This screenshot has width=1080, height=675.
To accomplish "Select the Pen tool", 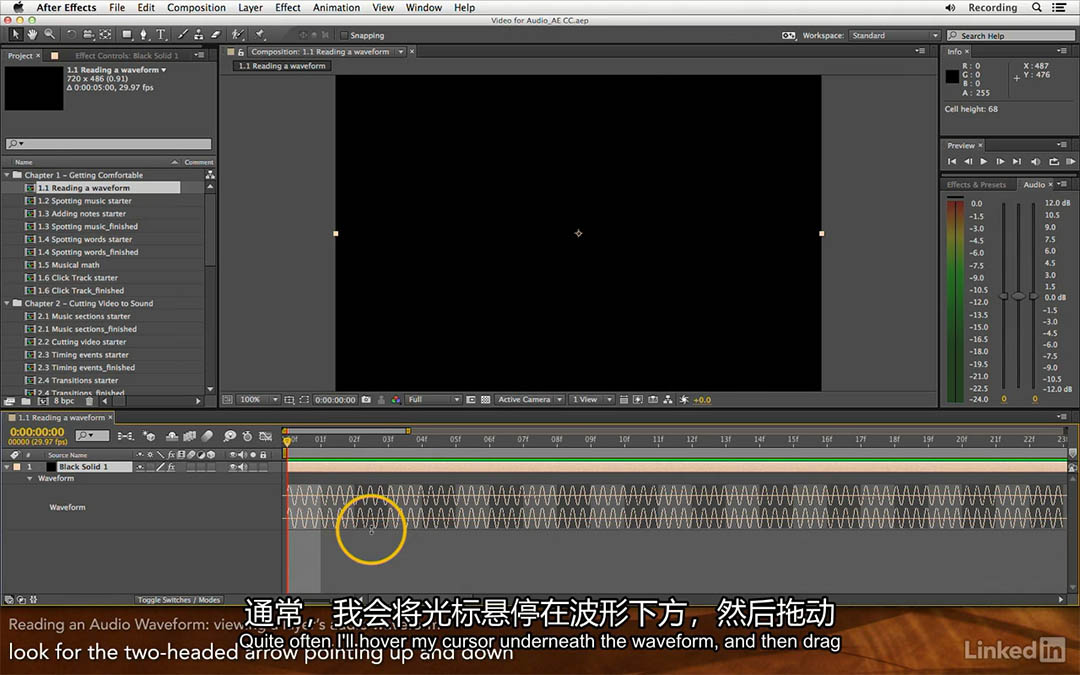I will (143, 34).
